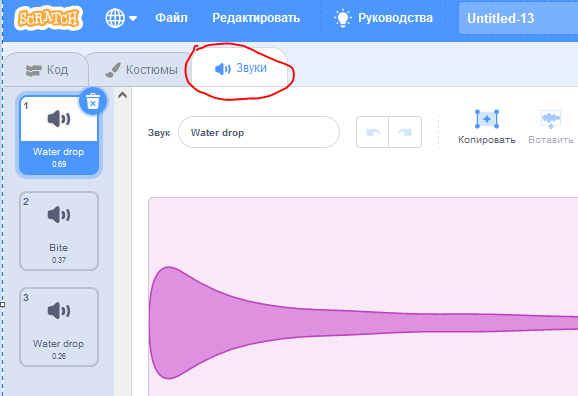Click the redo arrow button
578x396 pixels.
point(405,132)
